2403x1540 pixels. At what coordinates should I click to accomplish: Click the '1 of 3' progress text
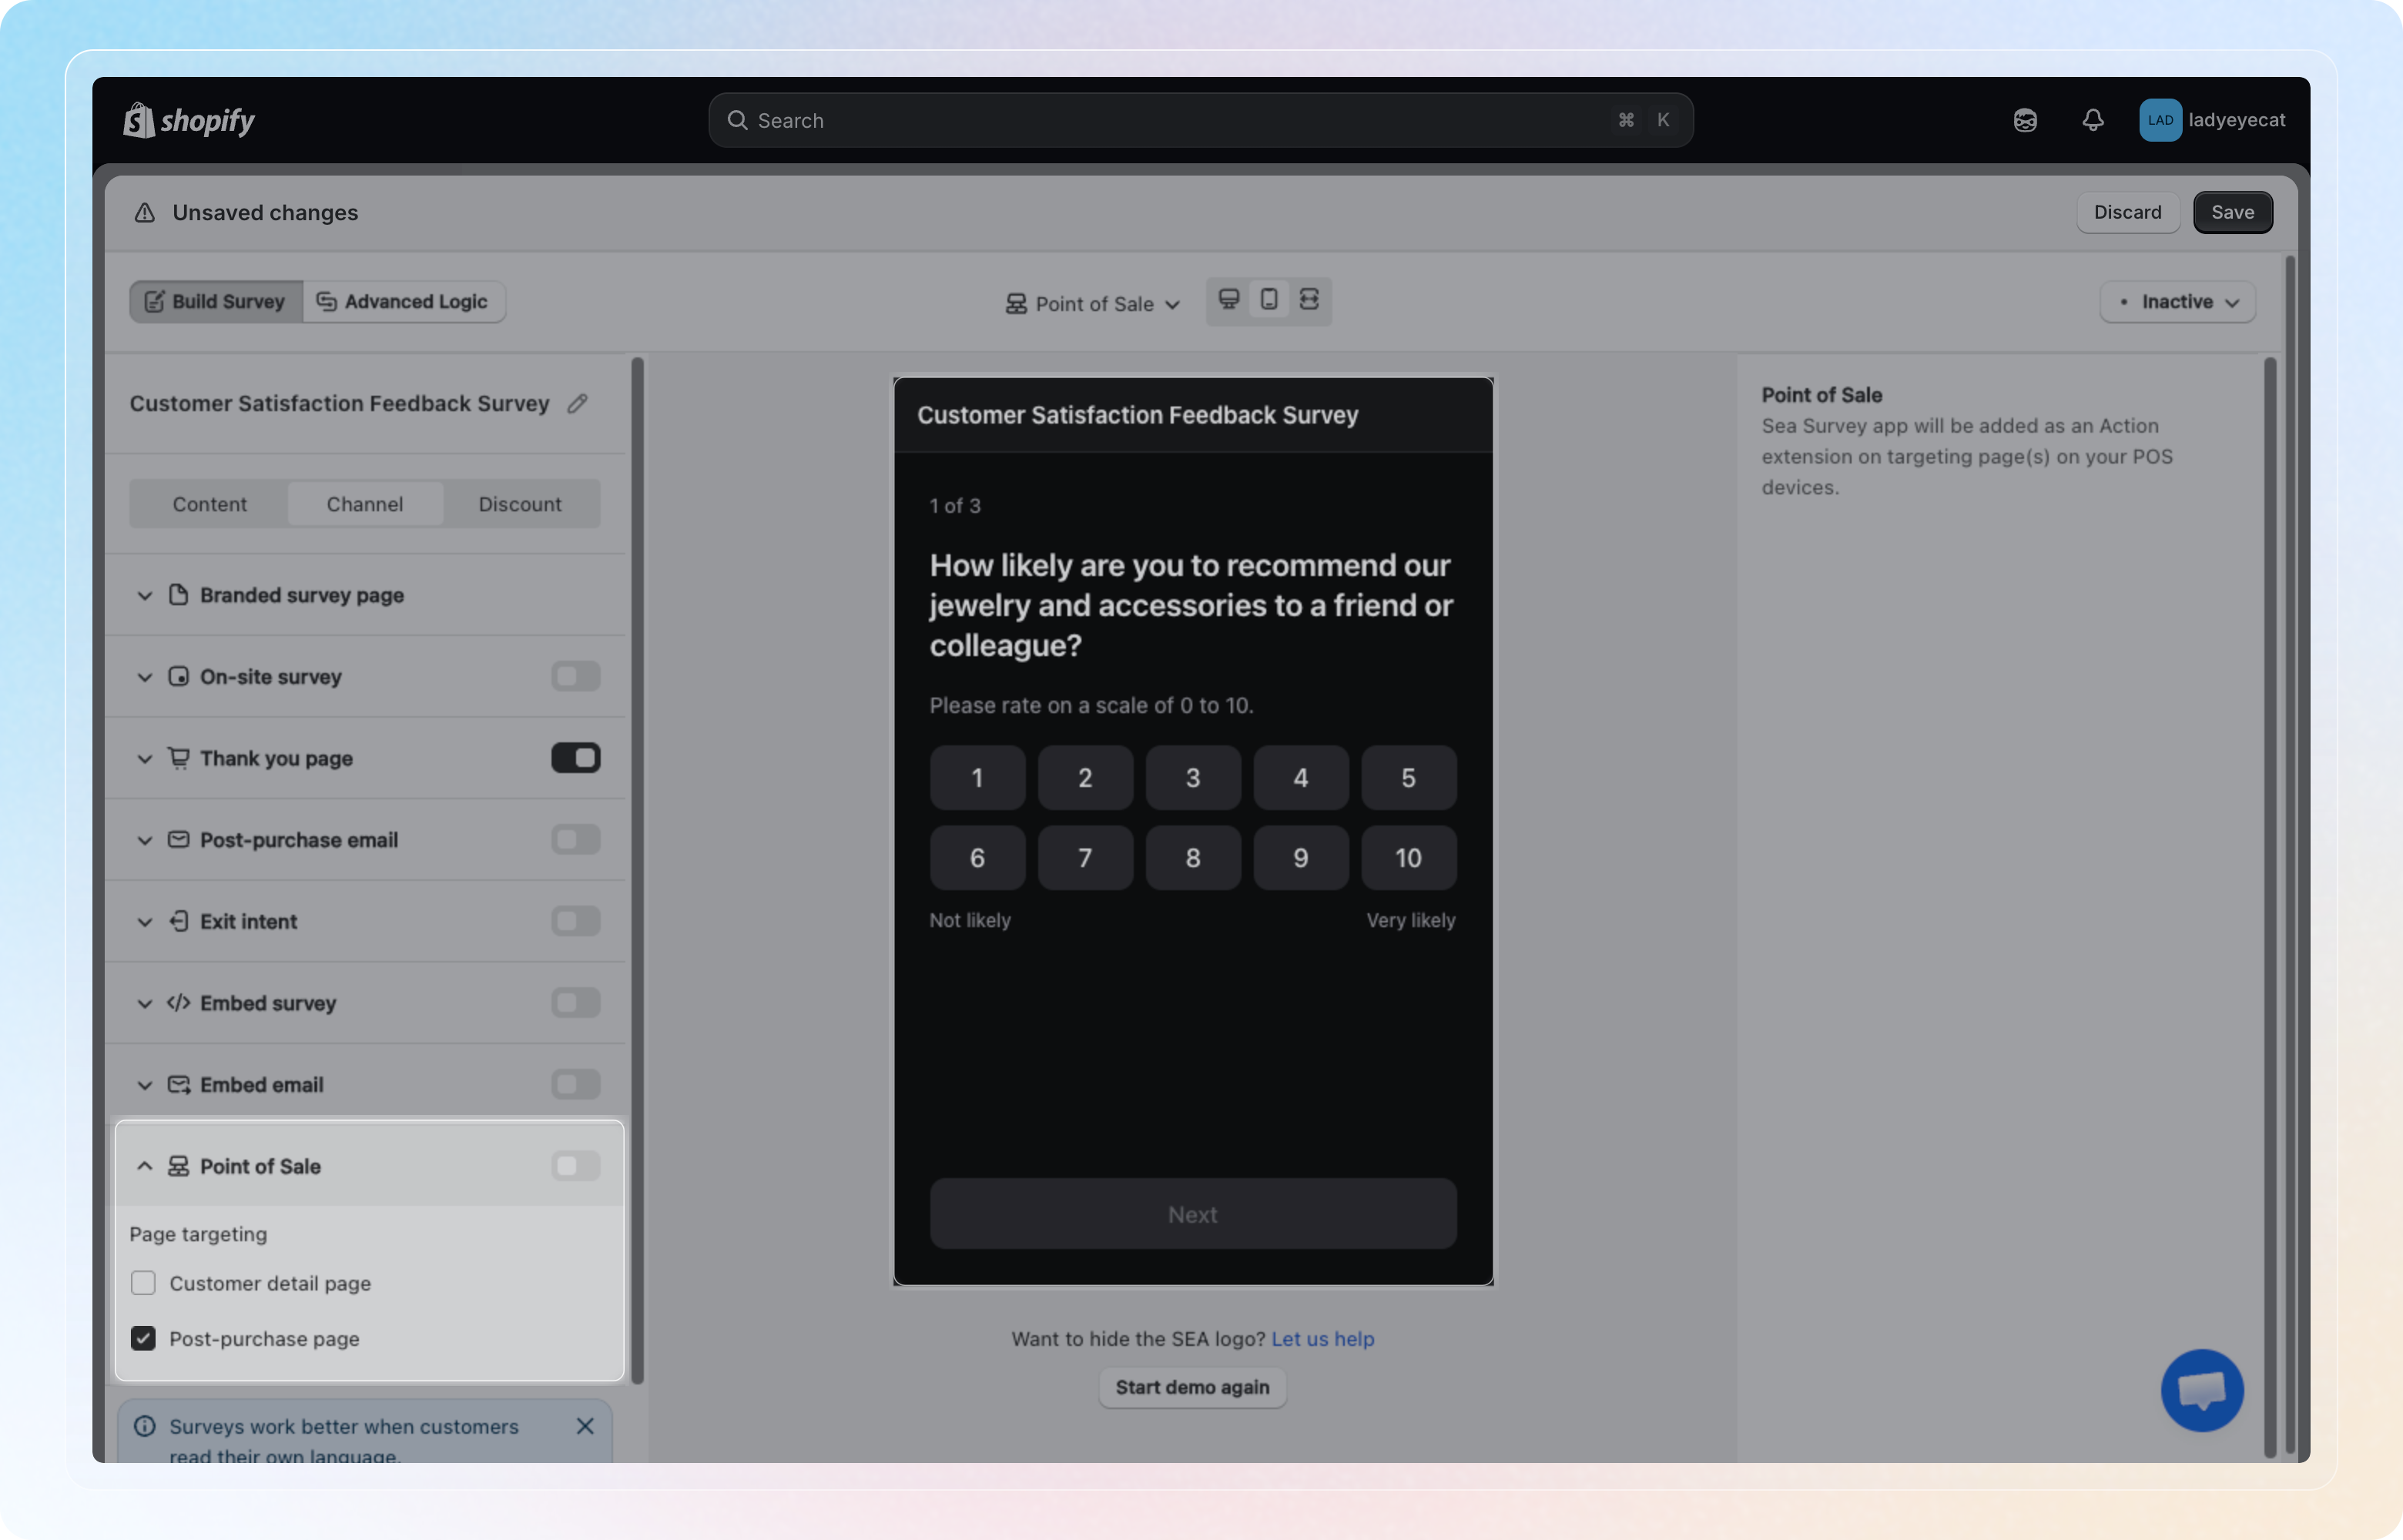tap(955, 506)
